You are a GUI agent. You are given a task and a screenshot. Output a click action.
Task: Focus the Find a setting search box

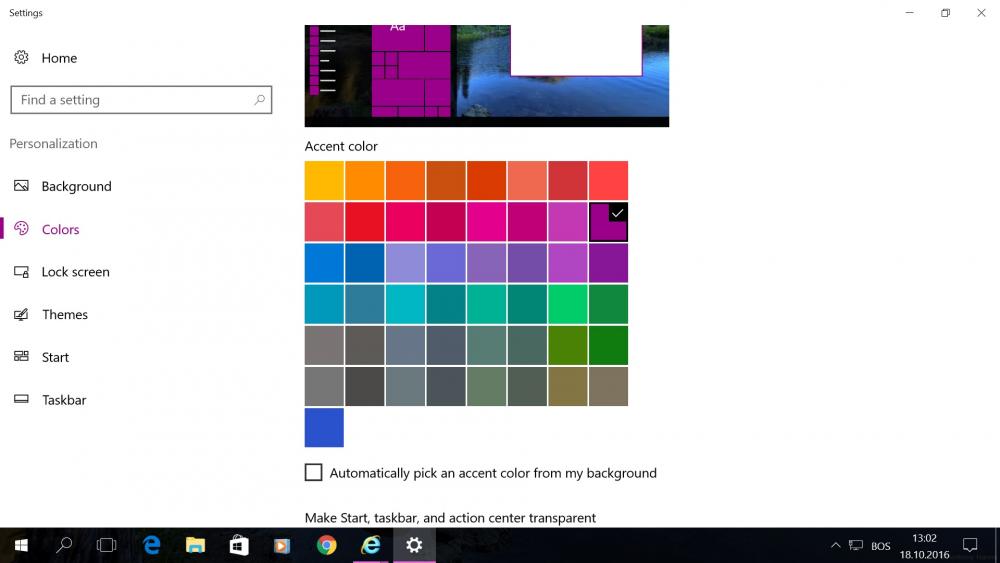[130, 100]
